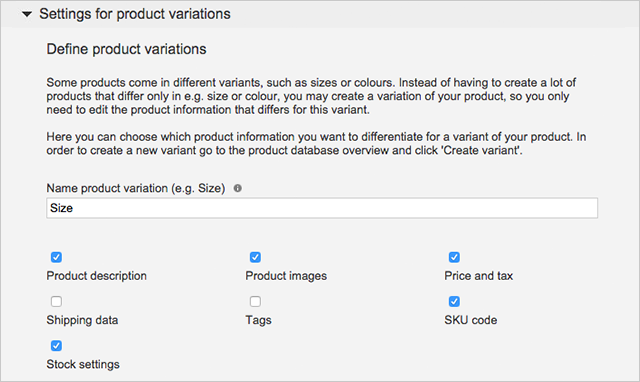640x382 pixels.
Task: Click the Product images label text
Action: coord(286,276)
